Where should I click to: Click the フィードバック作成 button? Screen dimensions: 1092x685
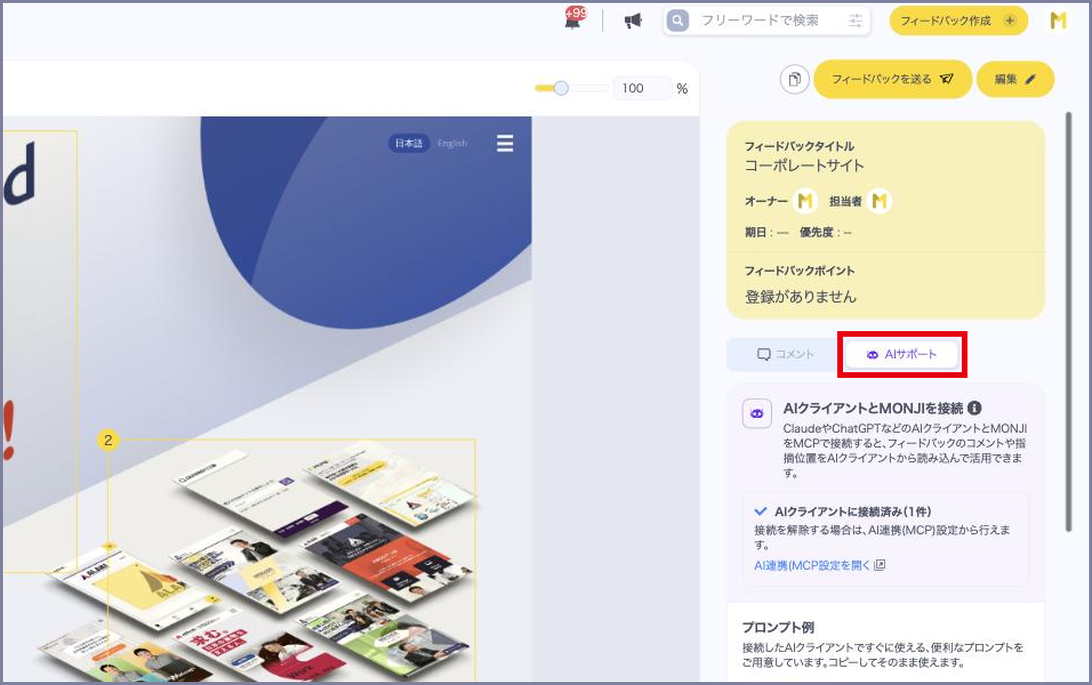(958, 21)
